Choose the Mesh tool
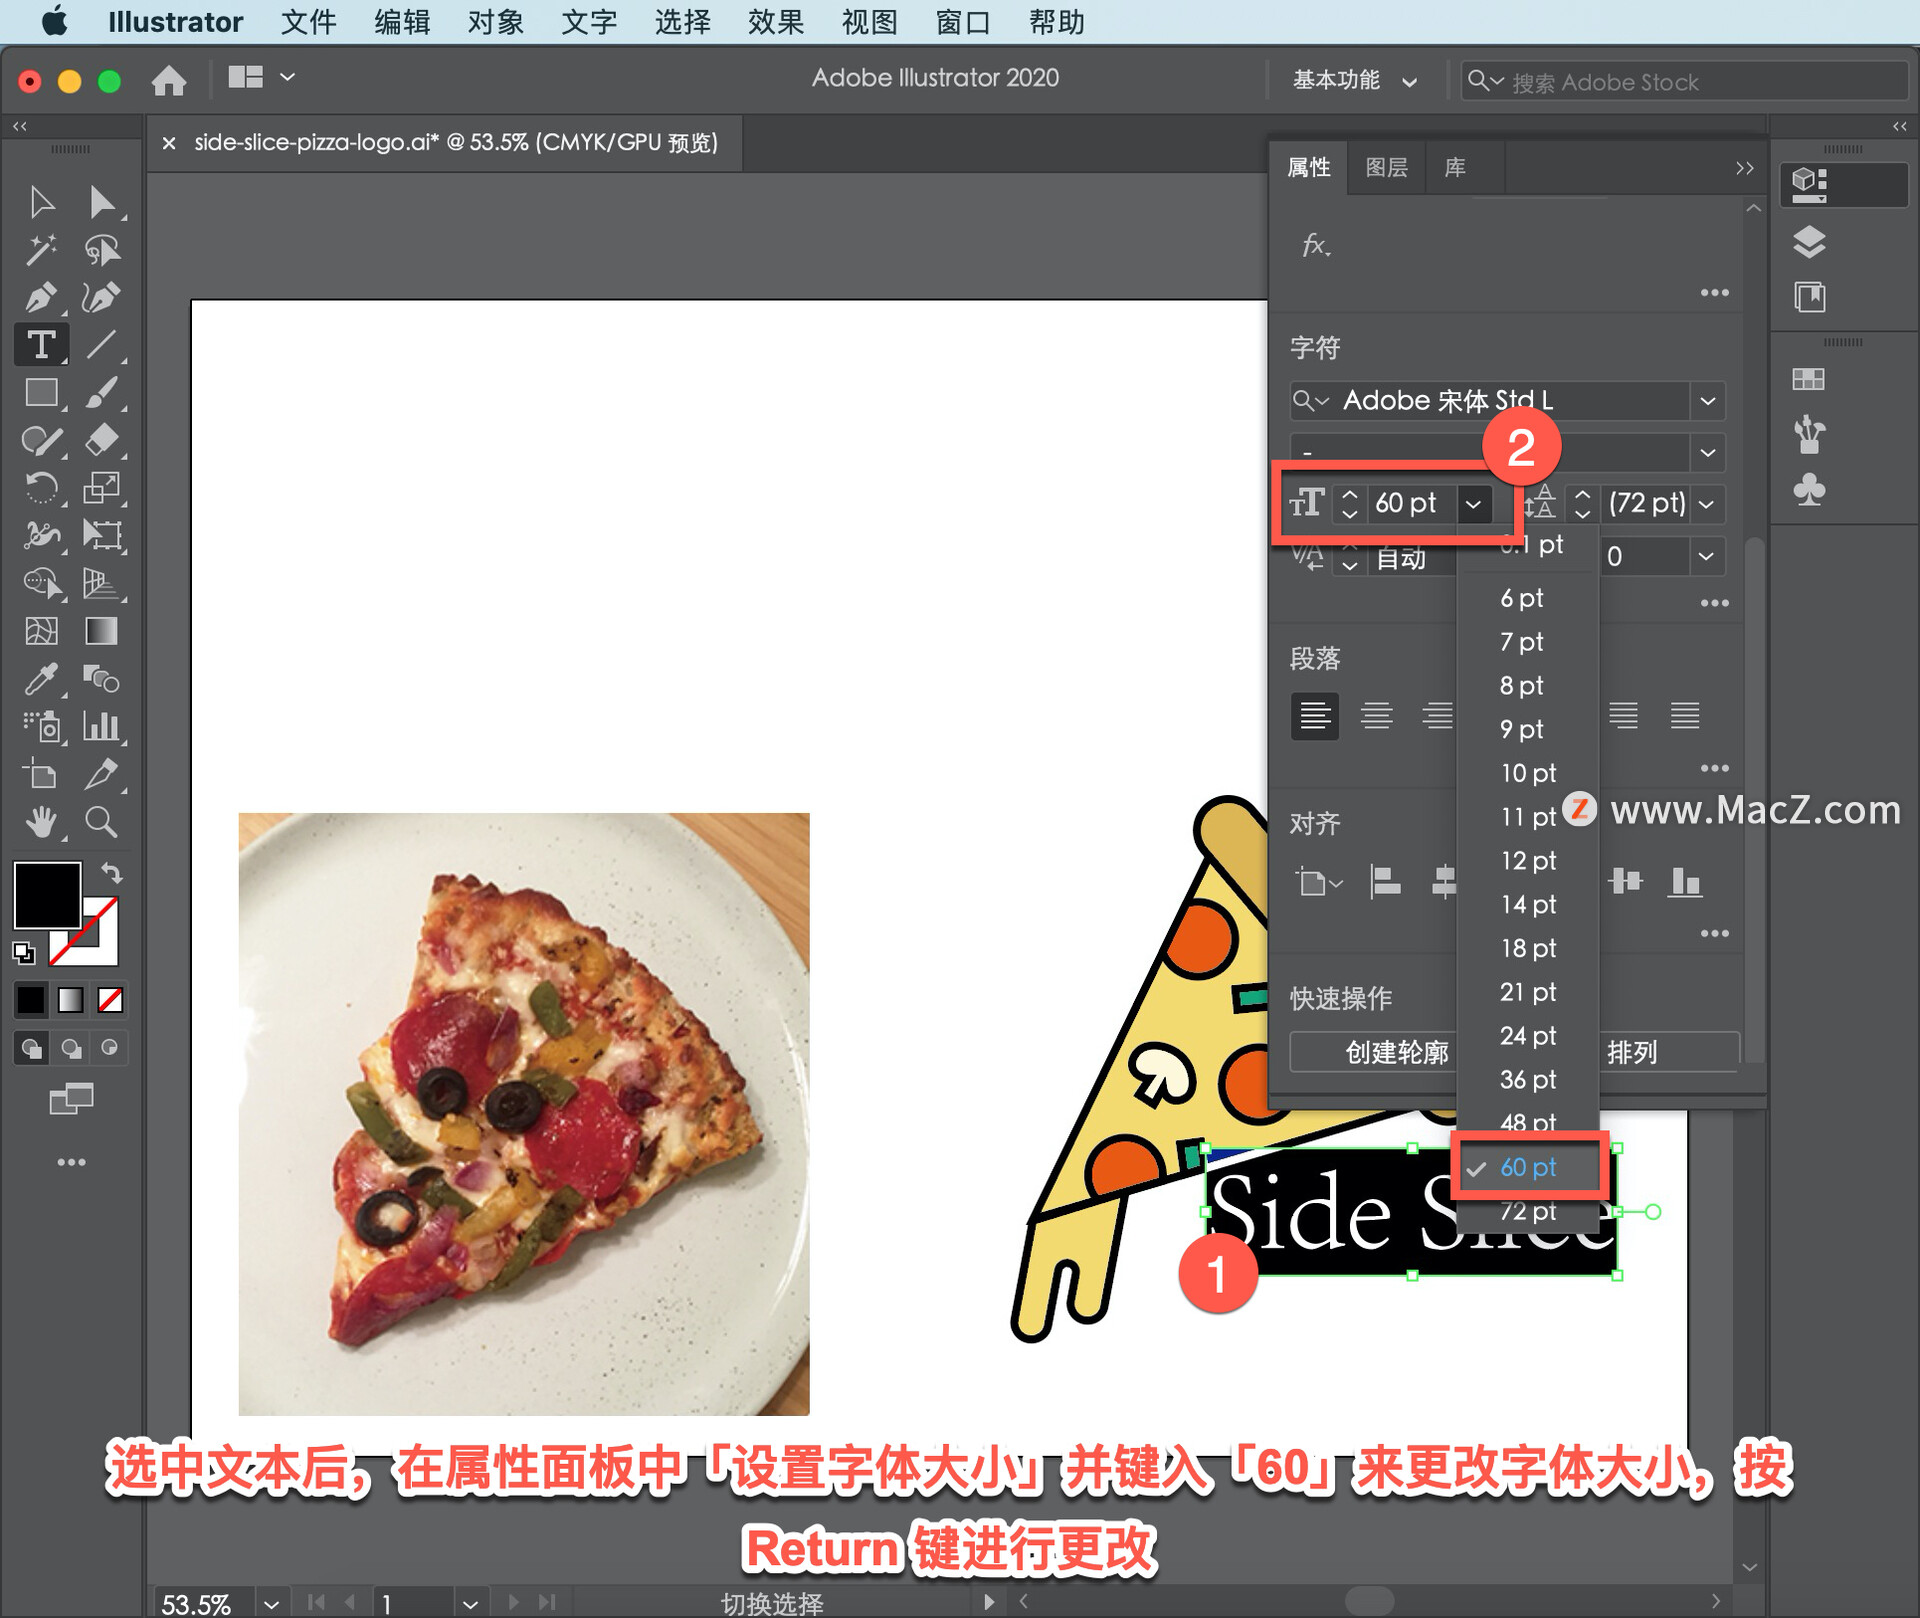Image resolution: width=1920 pixels, height=1618 pixels. (x=41, y=631)
